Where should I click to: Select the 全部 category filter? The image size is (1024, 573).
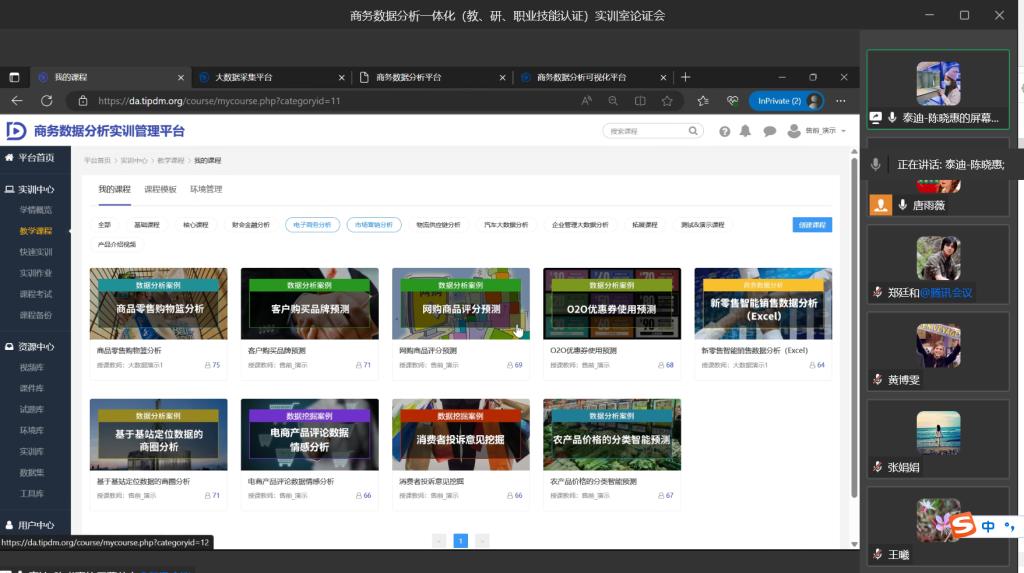(x=105, y=225)
